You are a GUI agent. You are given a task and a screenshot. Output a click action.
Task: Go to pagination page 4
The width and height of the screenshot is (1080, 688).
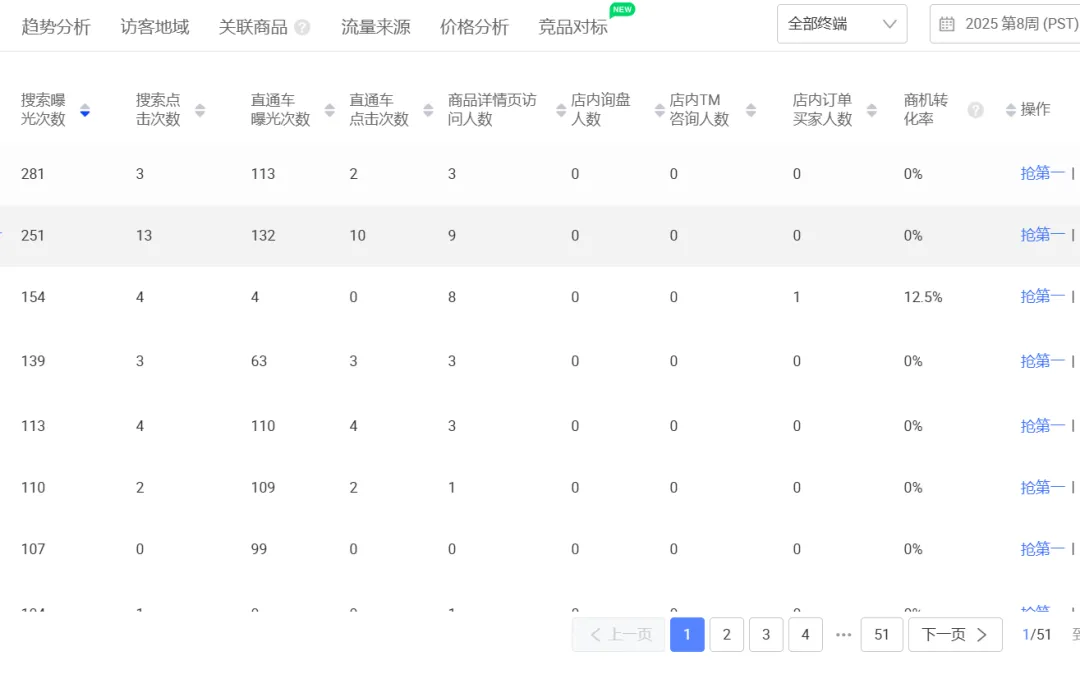(805, 634)
